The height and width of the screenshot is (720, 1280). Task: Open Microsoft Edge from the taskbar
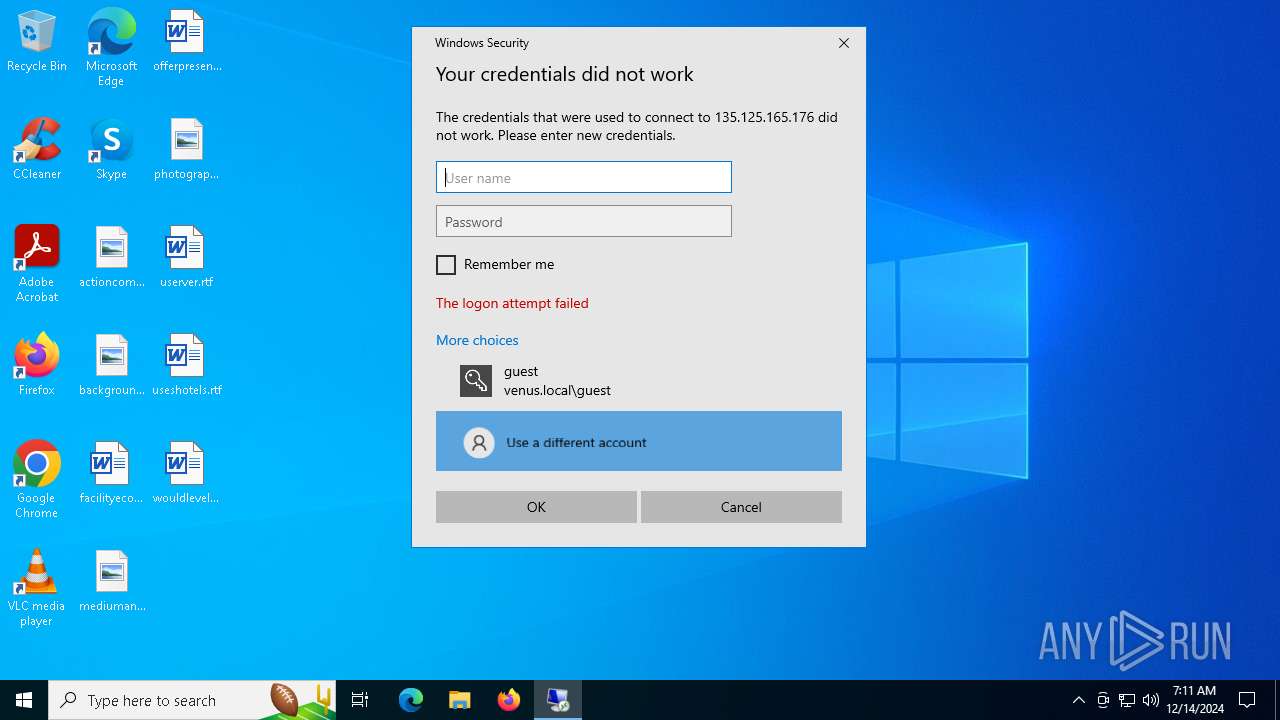411,700
